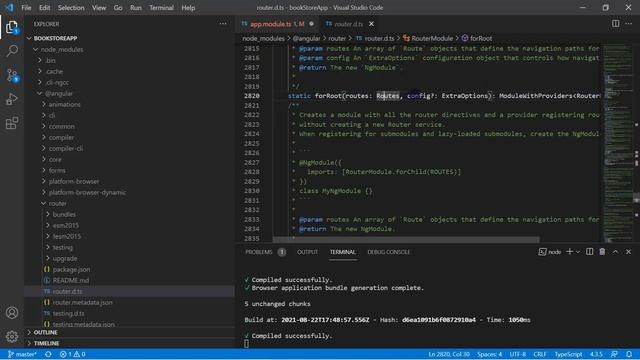Click the Ln 2820, Col 30 indicator
The image size is (640, 360).
pos(449,354)
